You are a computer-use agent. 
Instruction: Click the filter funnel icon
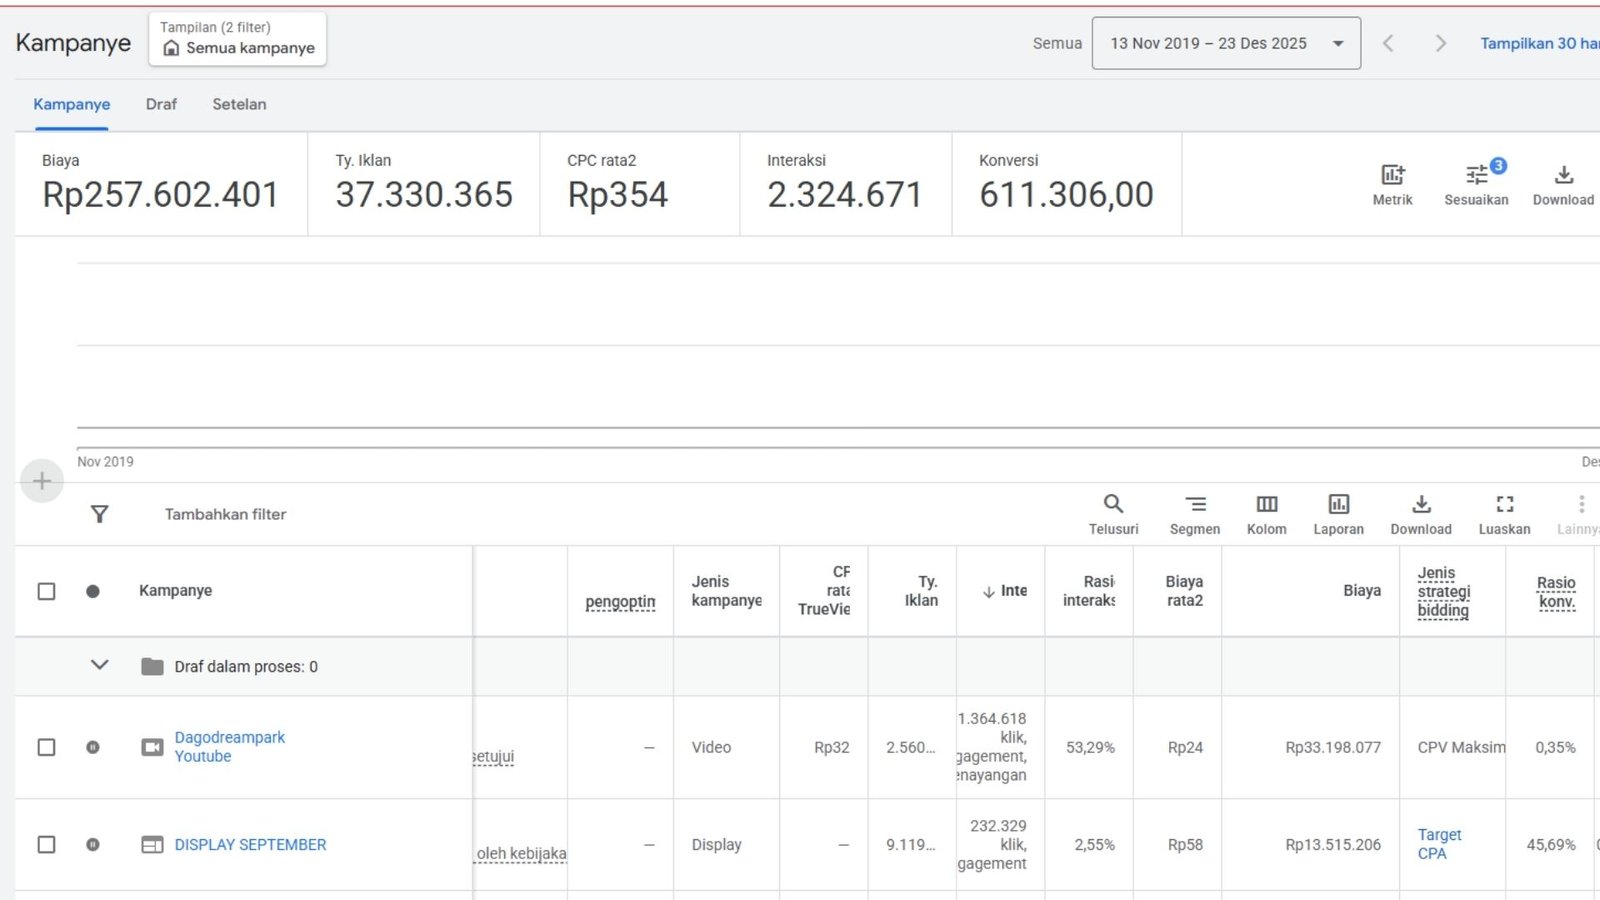tap(99, 514)
